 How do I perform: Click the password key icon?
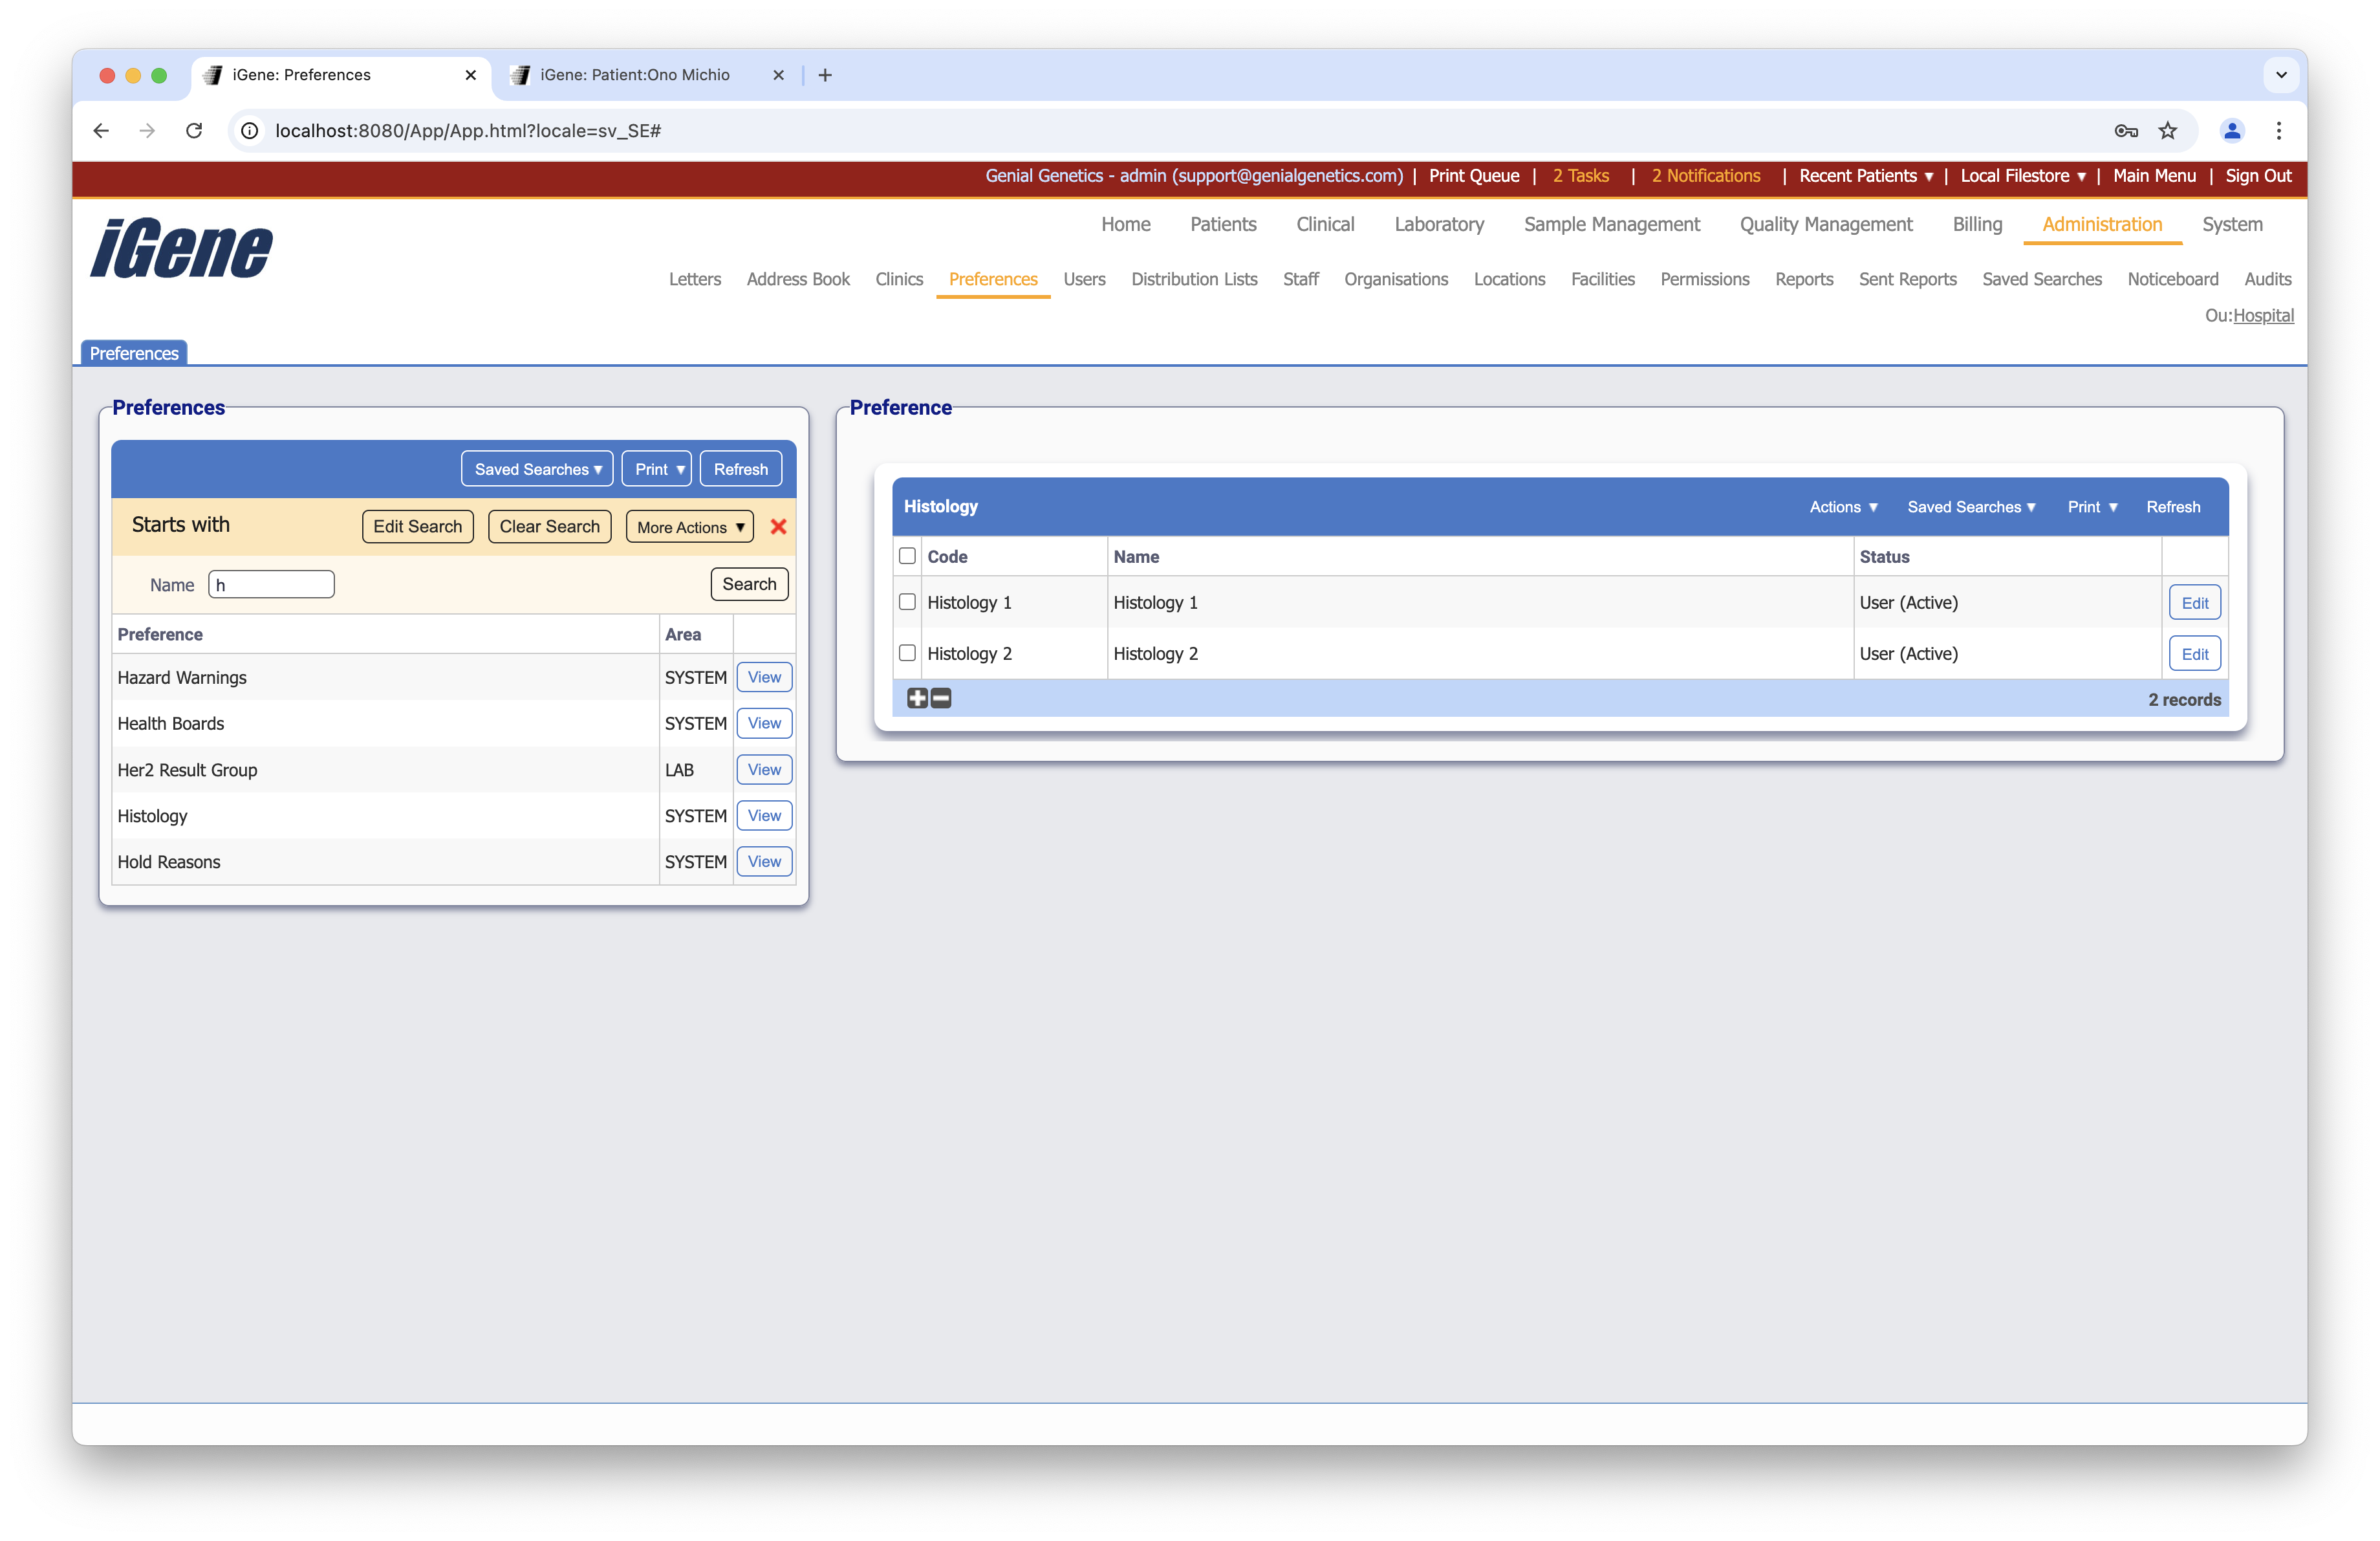click(x=2125, y=131)
